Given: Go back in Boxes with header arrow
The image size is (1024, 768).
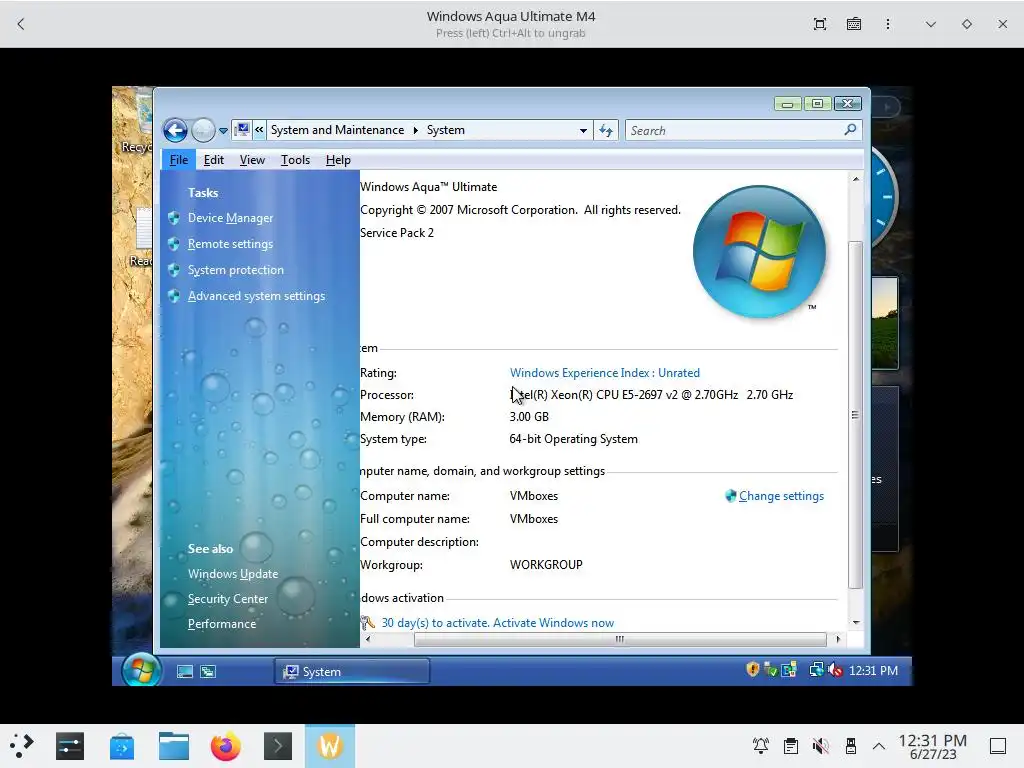Looking at the screenshot, I should coord(21,24).
